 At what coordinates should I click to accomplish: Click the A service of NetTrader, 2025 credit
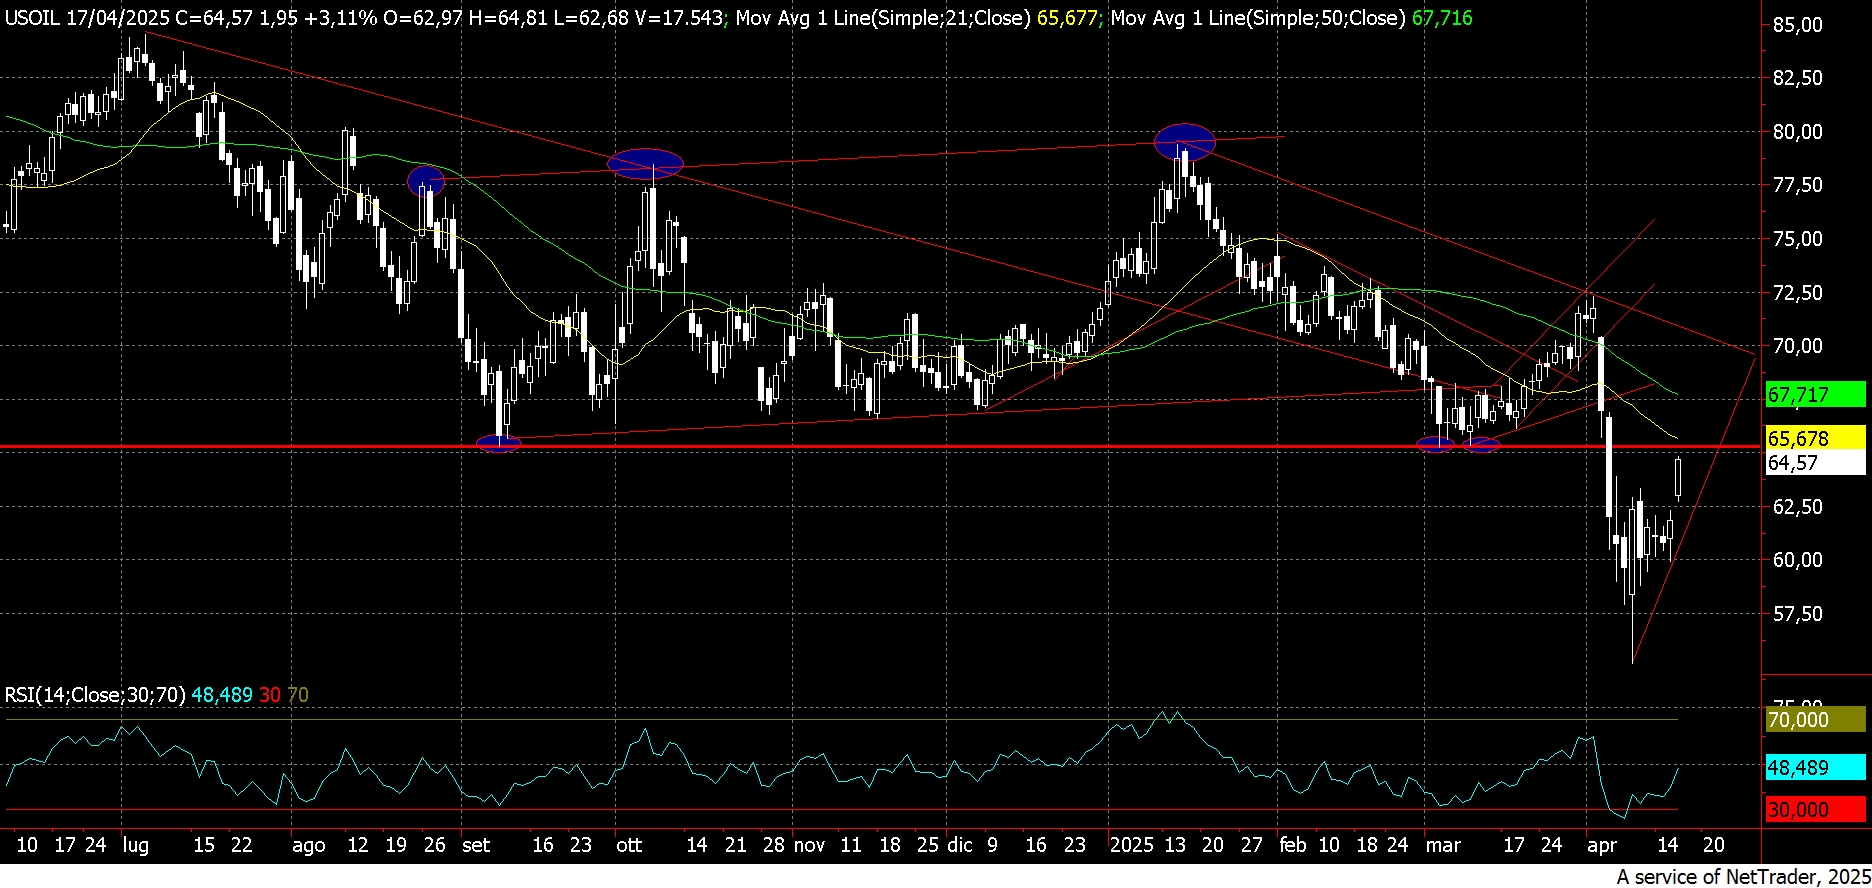(1741, 876)
